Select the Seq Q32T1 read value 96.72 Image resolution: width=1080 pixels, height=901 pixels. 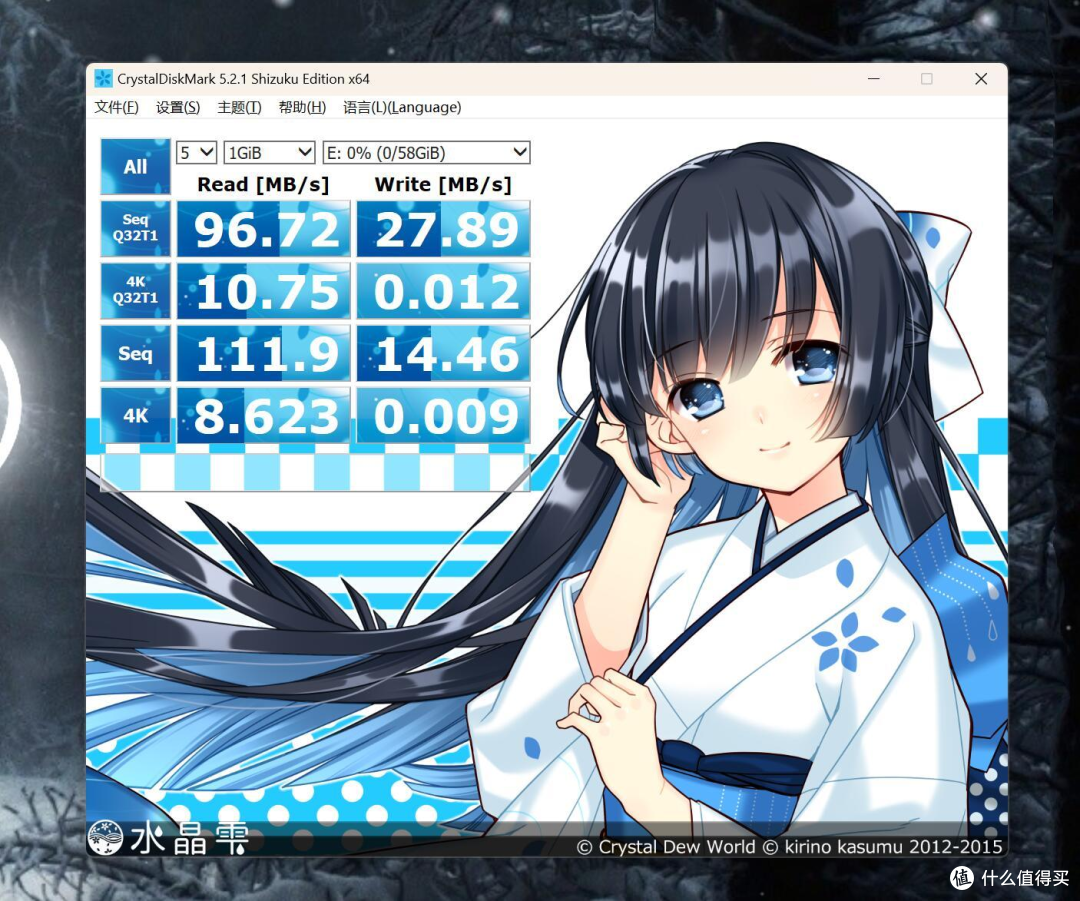tap(264, 229)
